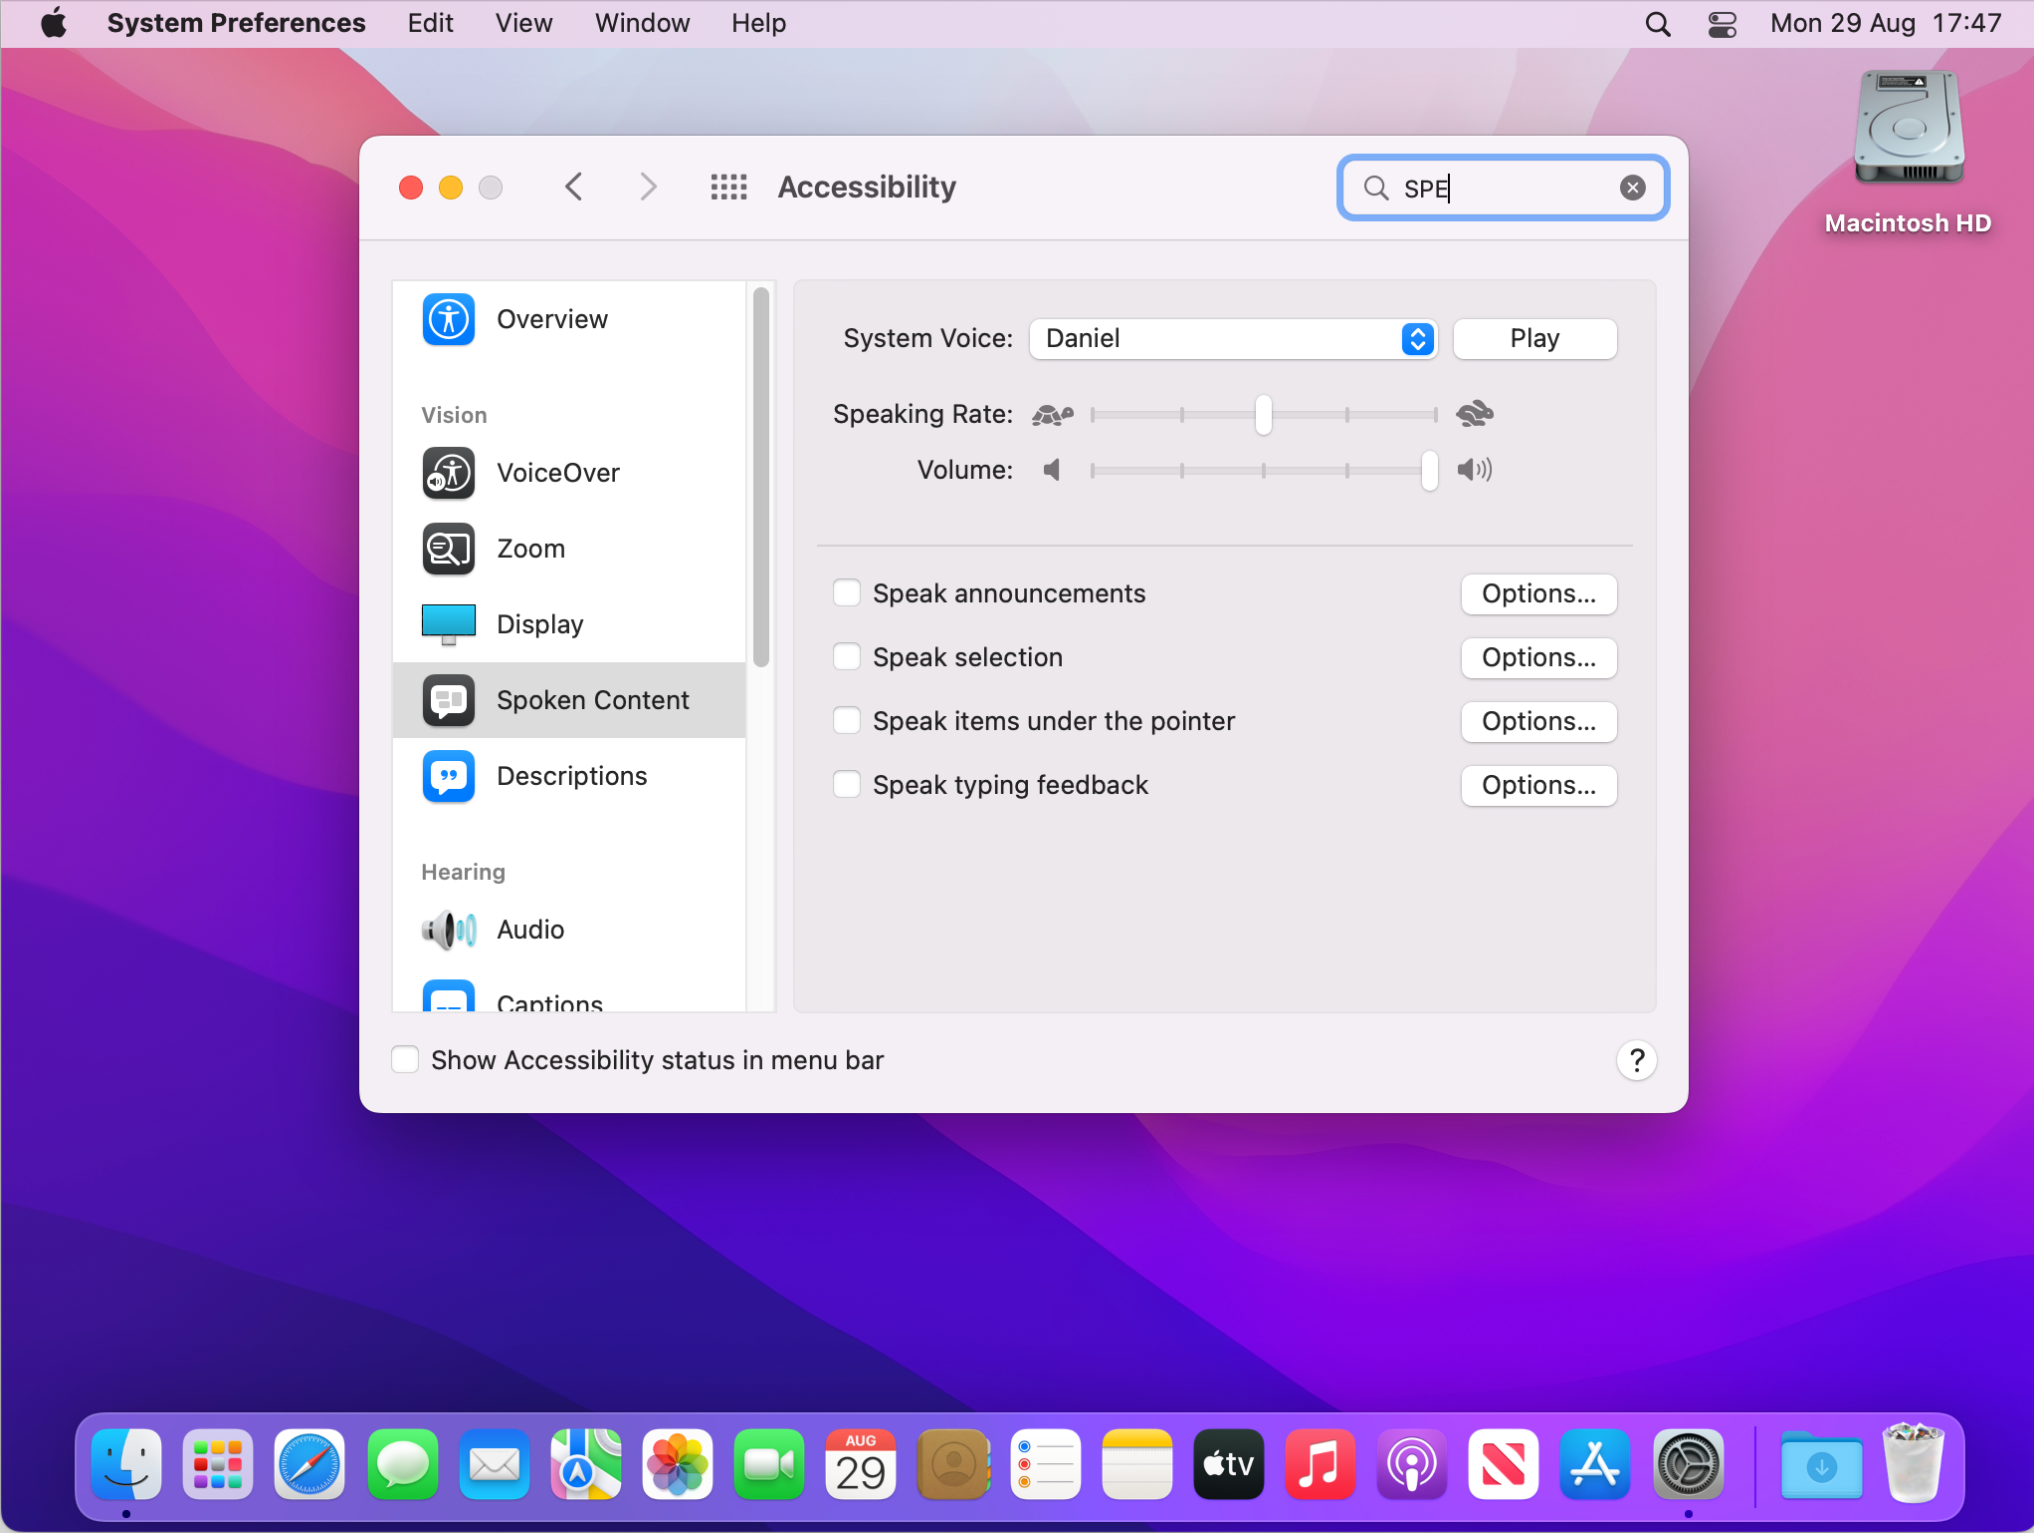Open Reminders from the Dock
Viewport: 2034px width, 1533px height.
point(1045,1465)
